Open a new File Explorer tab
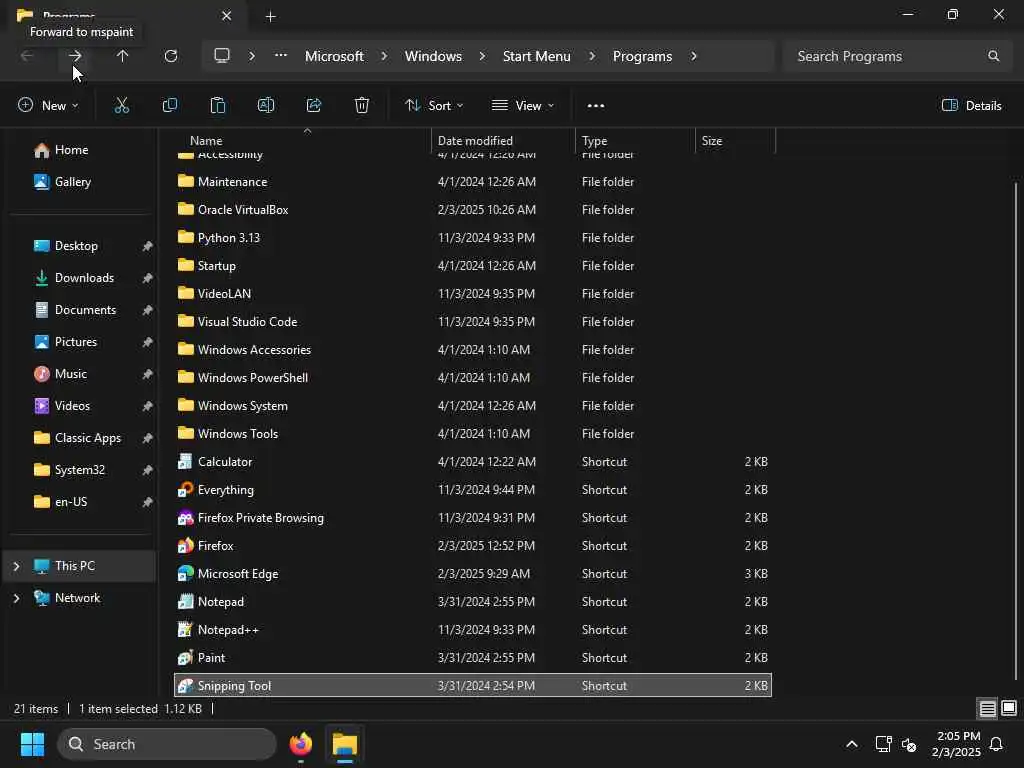 (x=270, y=16)
